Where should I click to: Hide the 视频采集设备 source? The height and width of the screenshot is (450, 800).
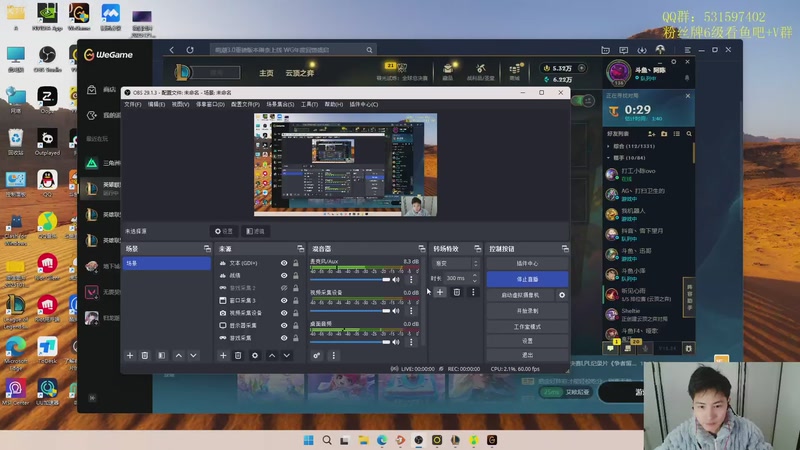tap(284, 313)
